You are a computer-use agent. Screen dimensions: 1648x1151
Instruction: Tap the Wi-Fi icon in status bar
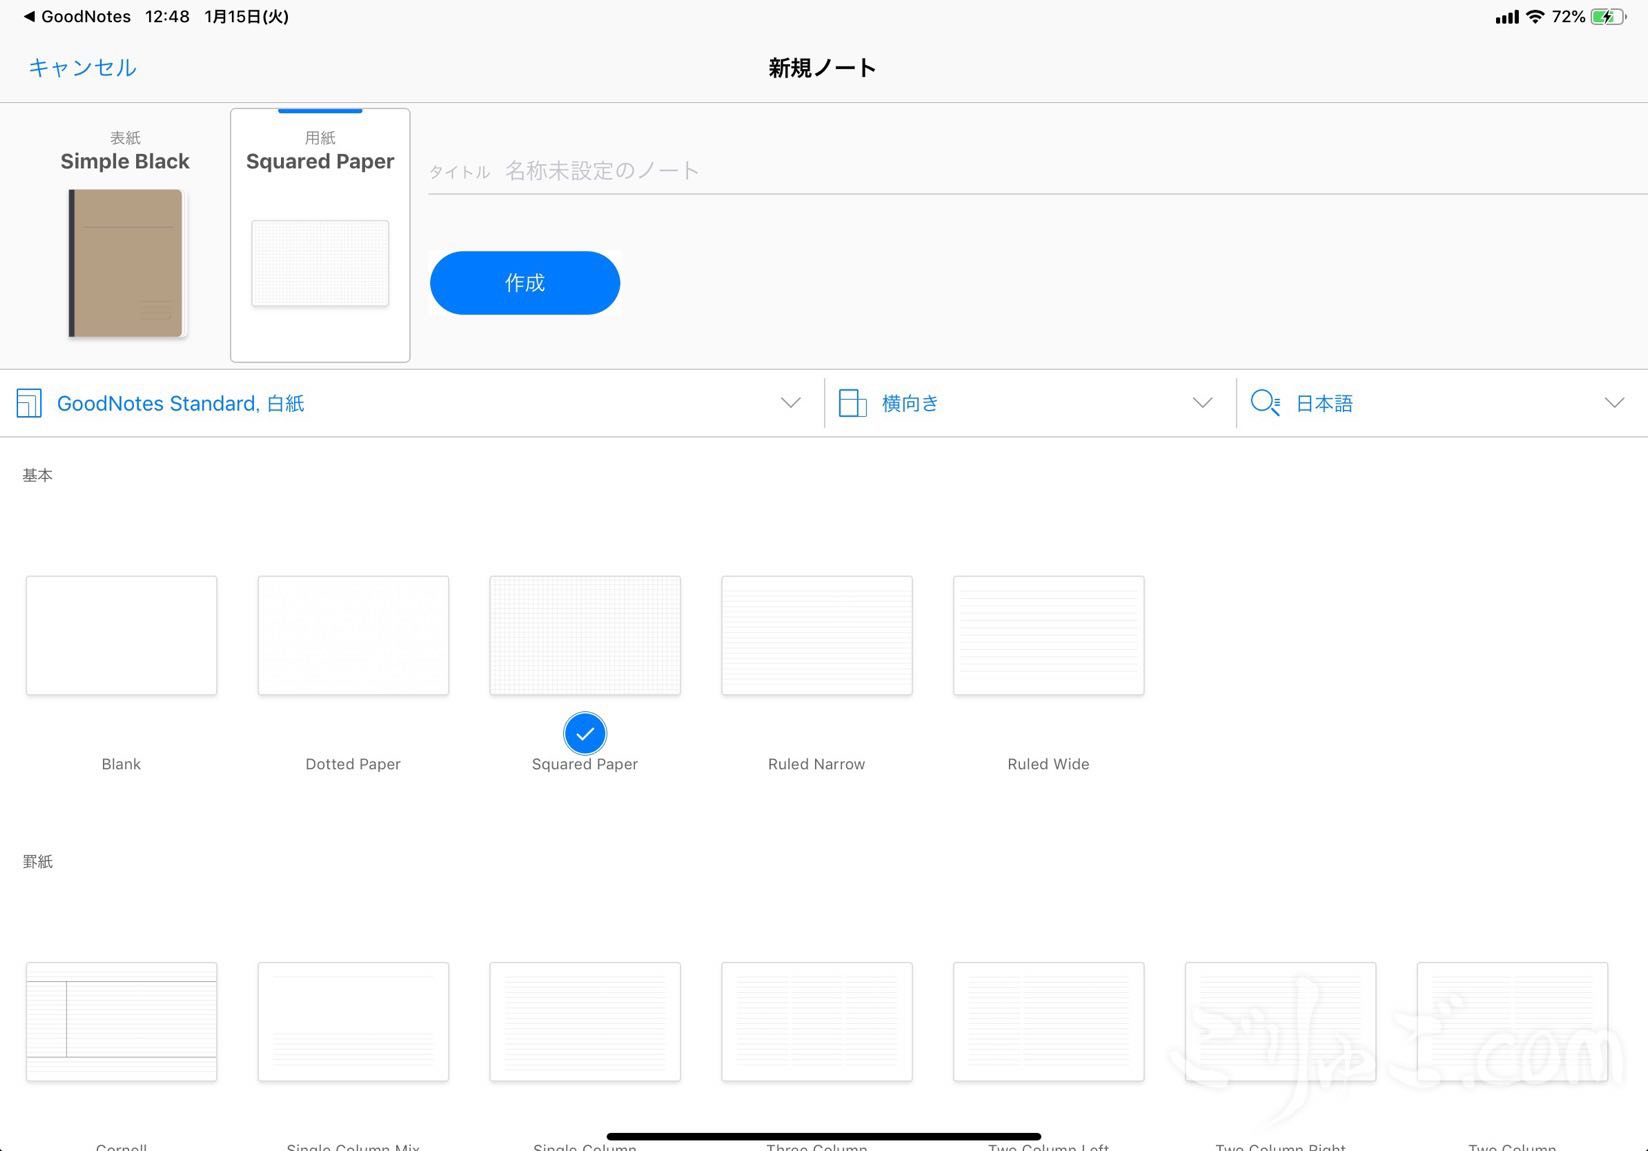coord(1534,17)
